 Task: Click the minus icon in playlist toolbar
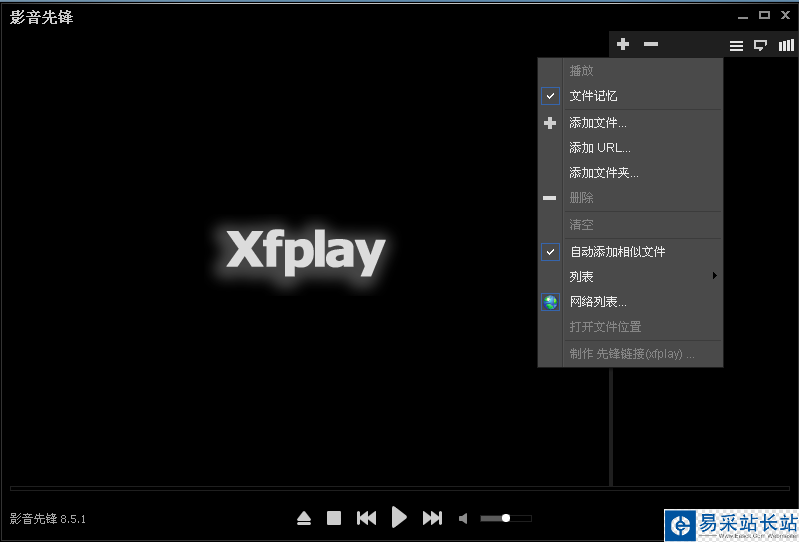[x=651, y=44]
